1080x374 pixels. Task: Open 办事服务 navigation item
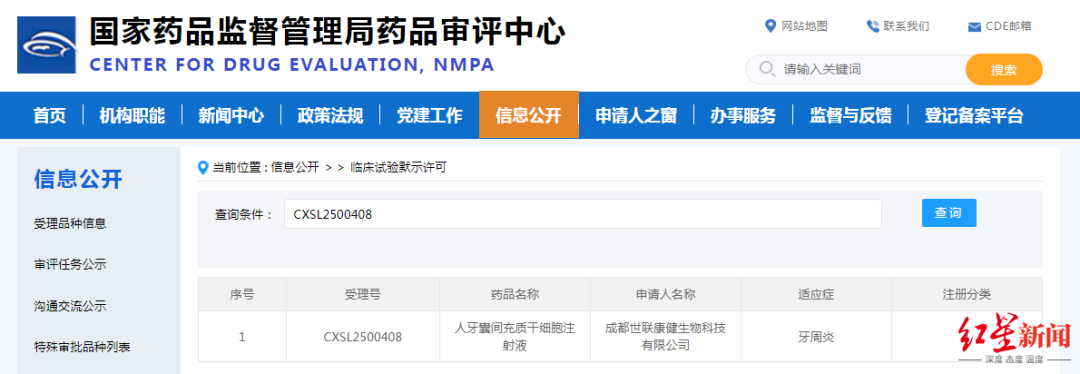click(743, 115)
